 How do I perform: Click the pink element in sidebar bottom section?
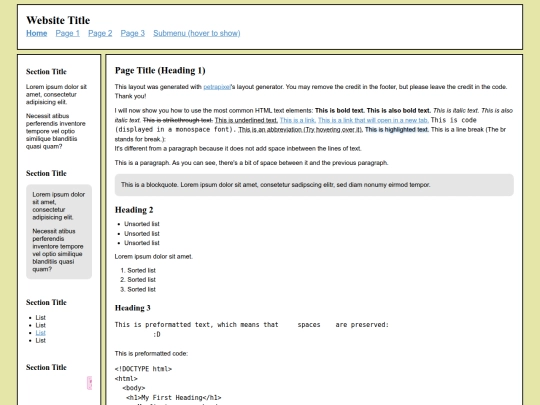pos(90,383)
